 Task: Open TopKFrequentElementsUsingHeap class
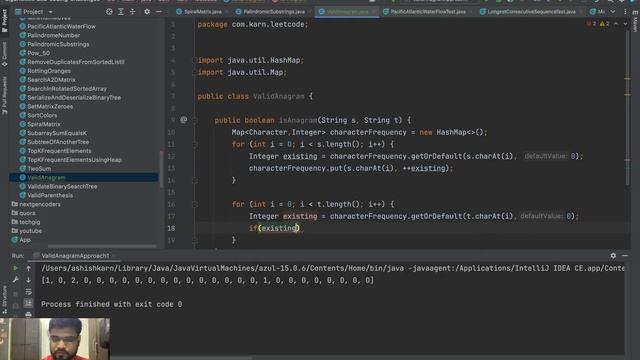pyautogui.click(x=74, y=160)
